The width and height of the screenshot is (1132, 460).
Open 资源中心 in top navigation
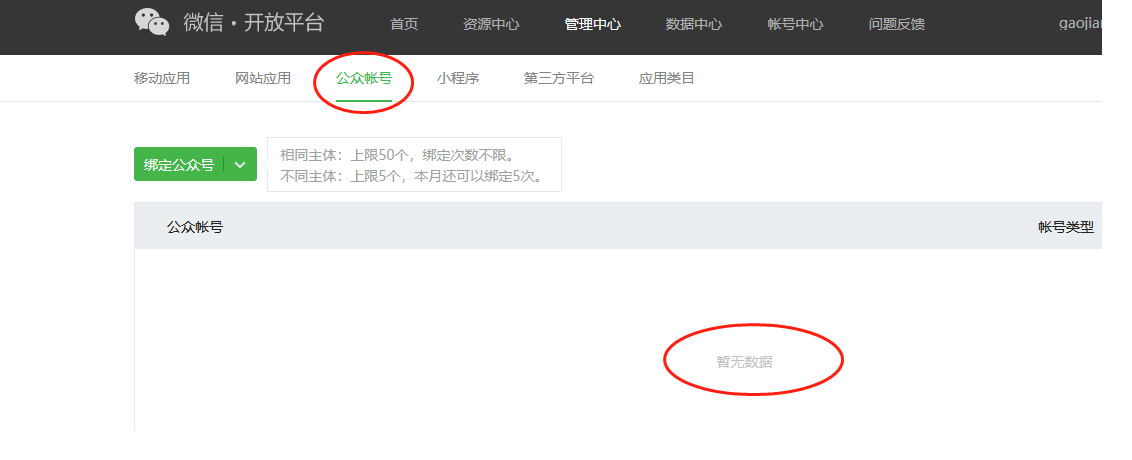(491, 24)
